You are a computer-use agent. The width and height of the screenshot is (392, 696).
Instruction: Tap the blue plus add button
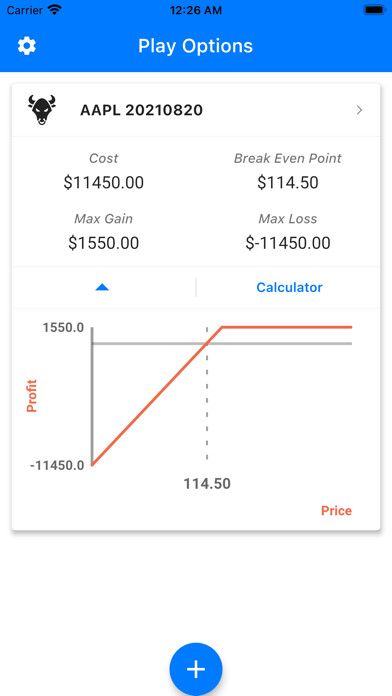coord(196,669)
